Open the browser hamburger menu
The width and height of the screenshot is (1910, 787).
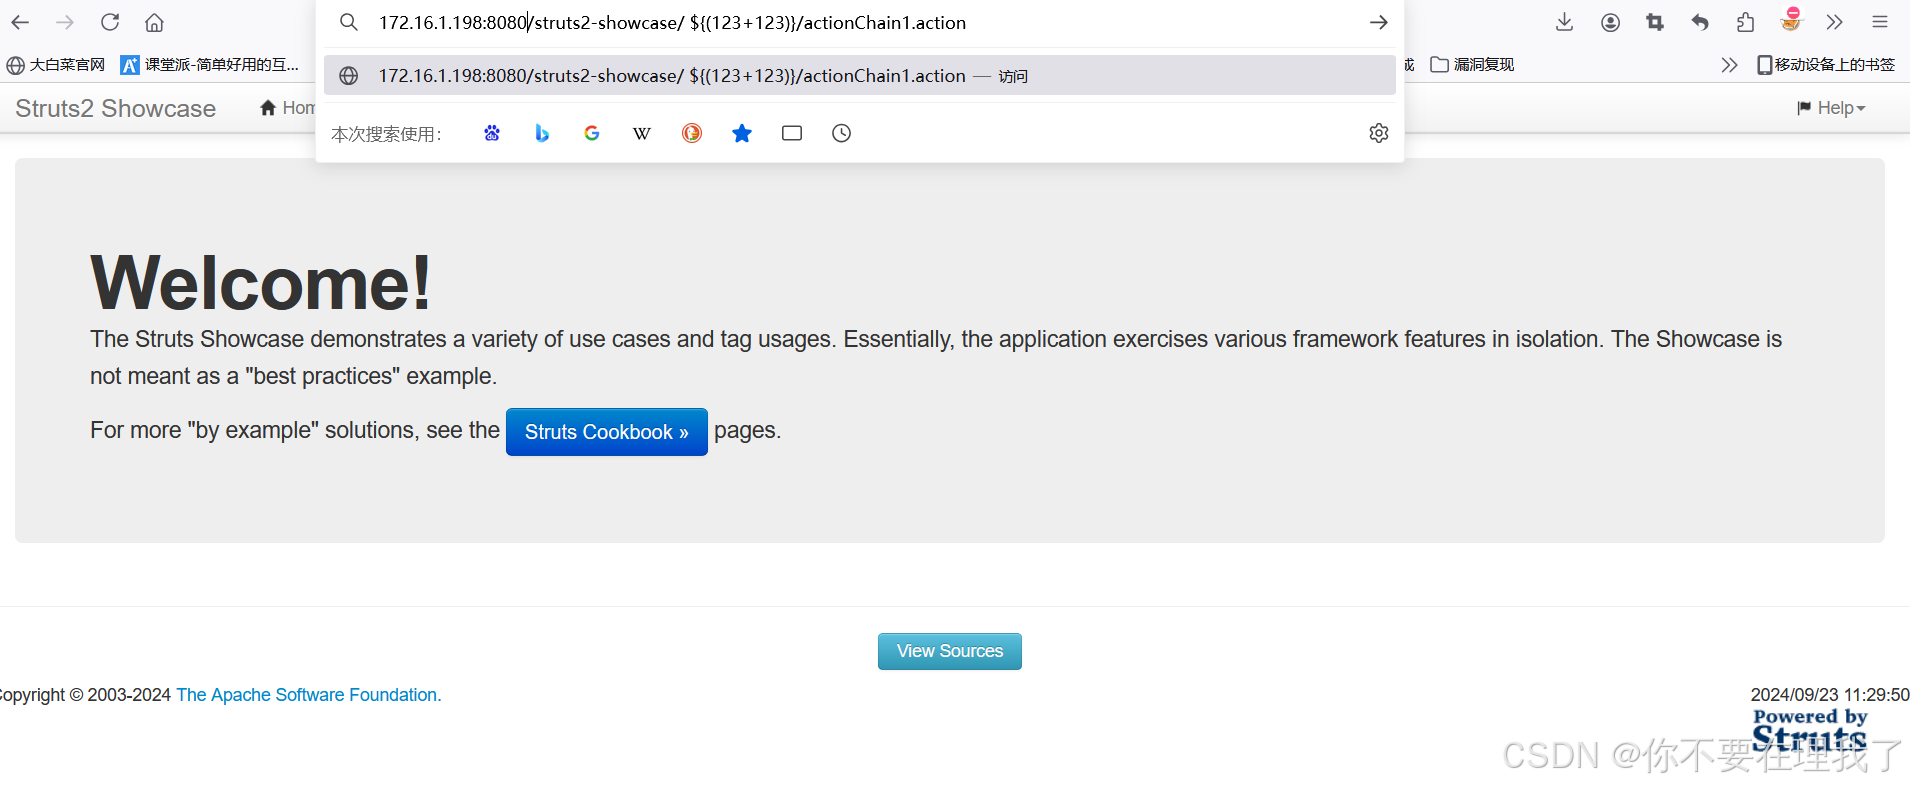[1880, 22]
